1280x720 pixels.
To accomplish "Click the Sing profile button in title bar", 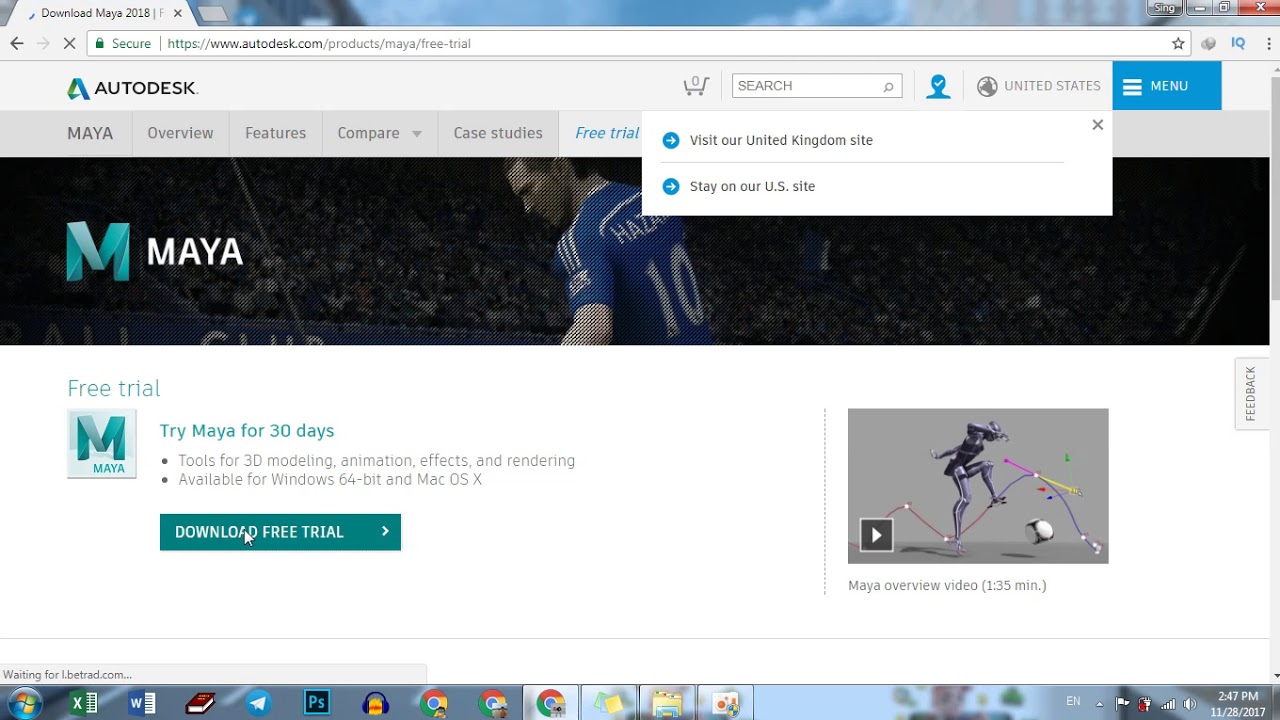I will tap(1165, 8).
